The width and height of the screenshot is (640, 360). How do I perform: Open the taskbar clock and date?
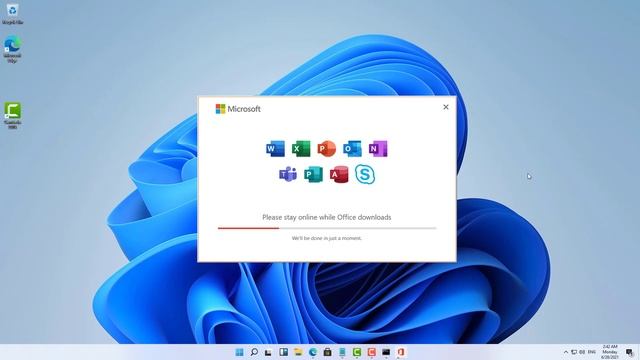[610, 351]
